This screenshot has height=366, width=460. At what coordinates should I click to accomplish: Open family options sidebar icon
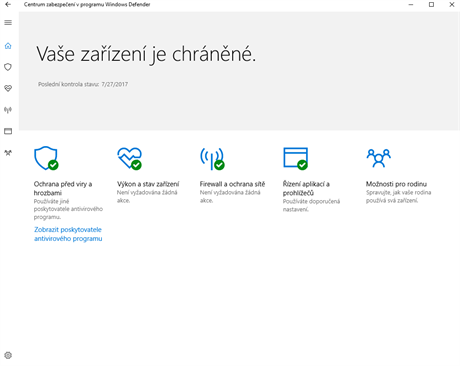tap(8, 153)
